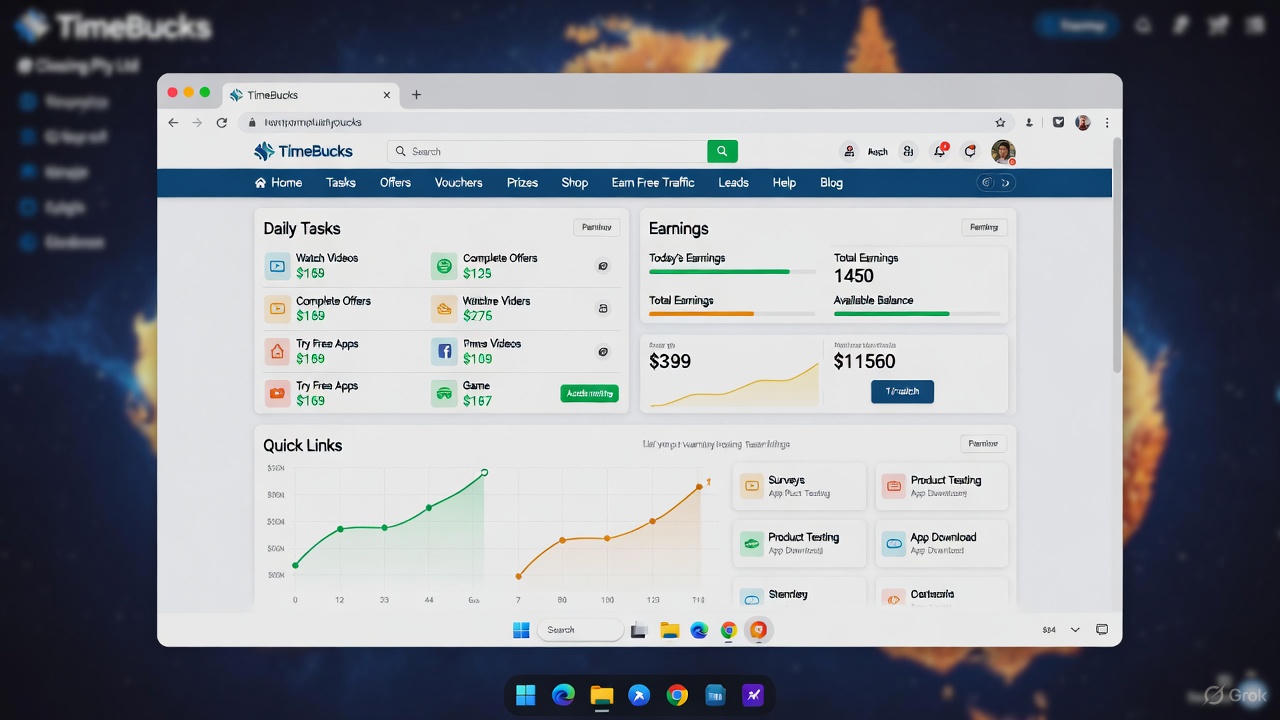Flip the pill toggle at the navigation bar's right end

tap(995, 183)
